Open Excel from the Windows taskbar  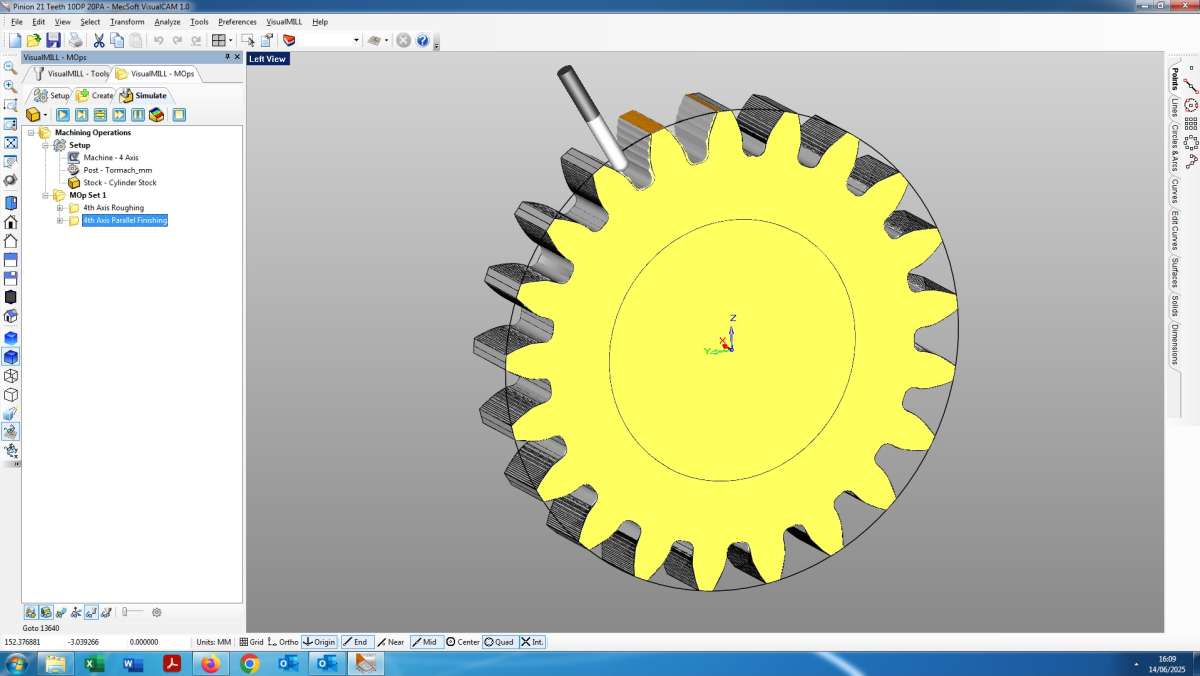coord(95,663)
